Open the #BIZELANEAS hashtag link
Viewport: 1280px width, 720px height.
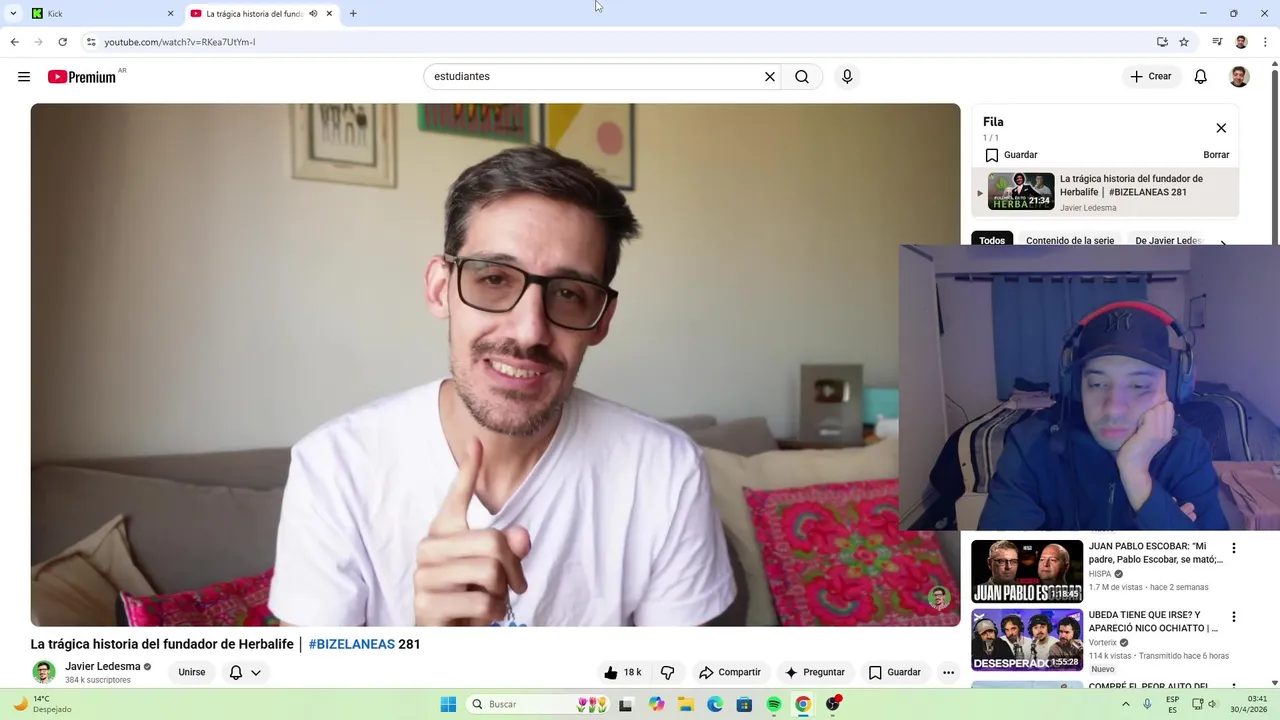pyautogui.click(x=352, y=644)
